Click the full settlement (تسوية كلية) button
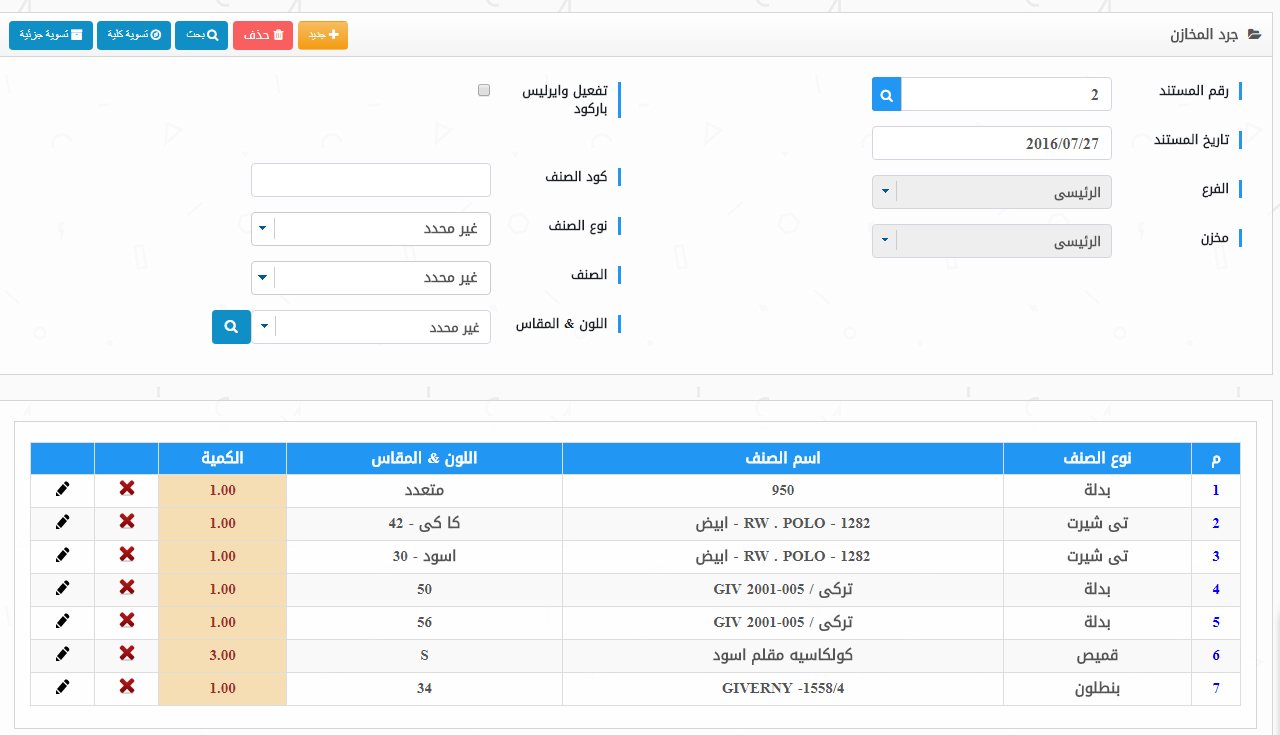This screenshot has height=735, width=1280. [133, 35]
